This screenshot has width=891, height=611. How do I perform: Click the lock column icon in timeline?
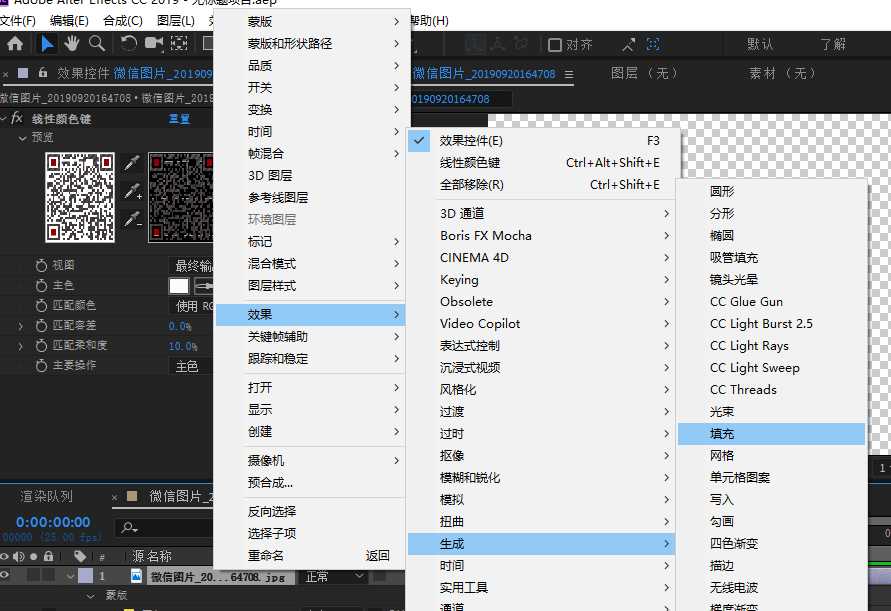pyautogui.click(x=49, y=556)
